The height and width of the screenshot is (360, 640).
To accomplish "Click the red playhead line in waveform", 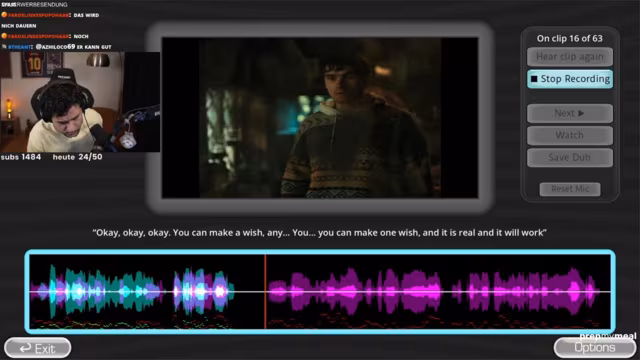I will 265,291.
